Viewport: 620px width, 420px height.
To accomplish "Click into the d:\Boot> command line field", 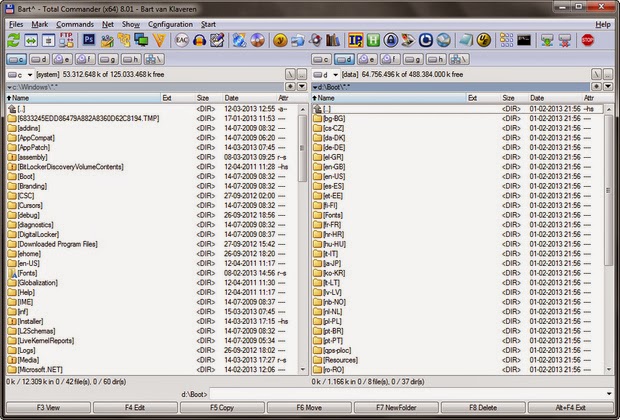I will (406, 394).
